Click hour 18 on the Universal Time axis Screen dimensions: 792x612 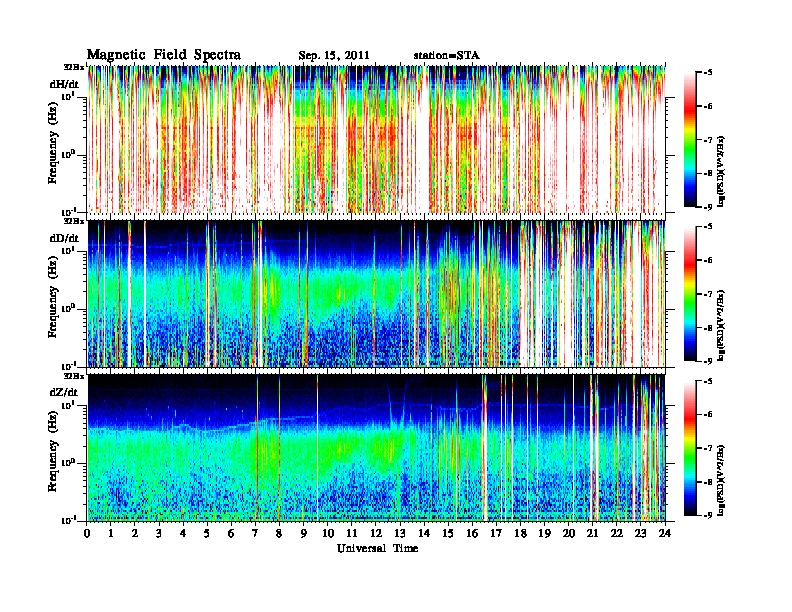click(521, 533)
